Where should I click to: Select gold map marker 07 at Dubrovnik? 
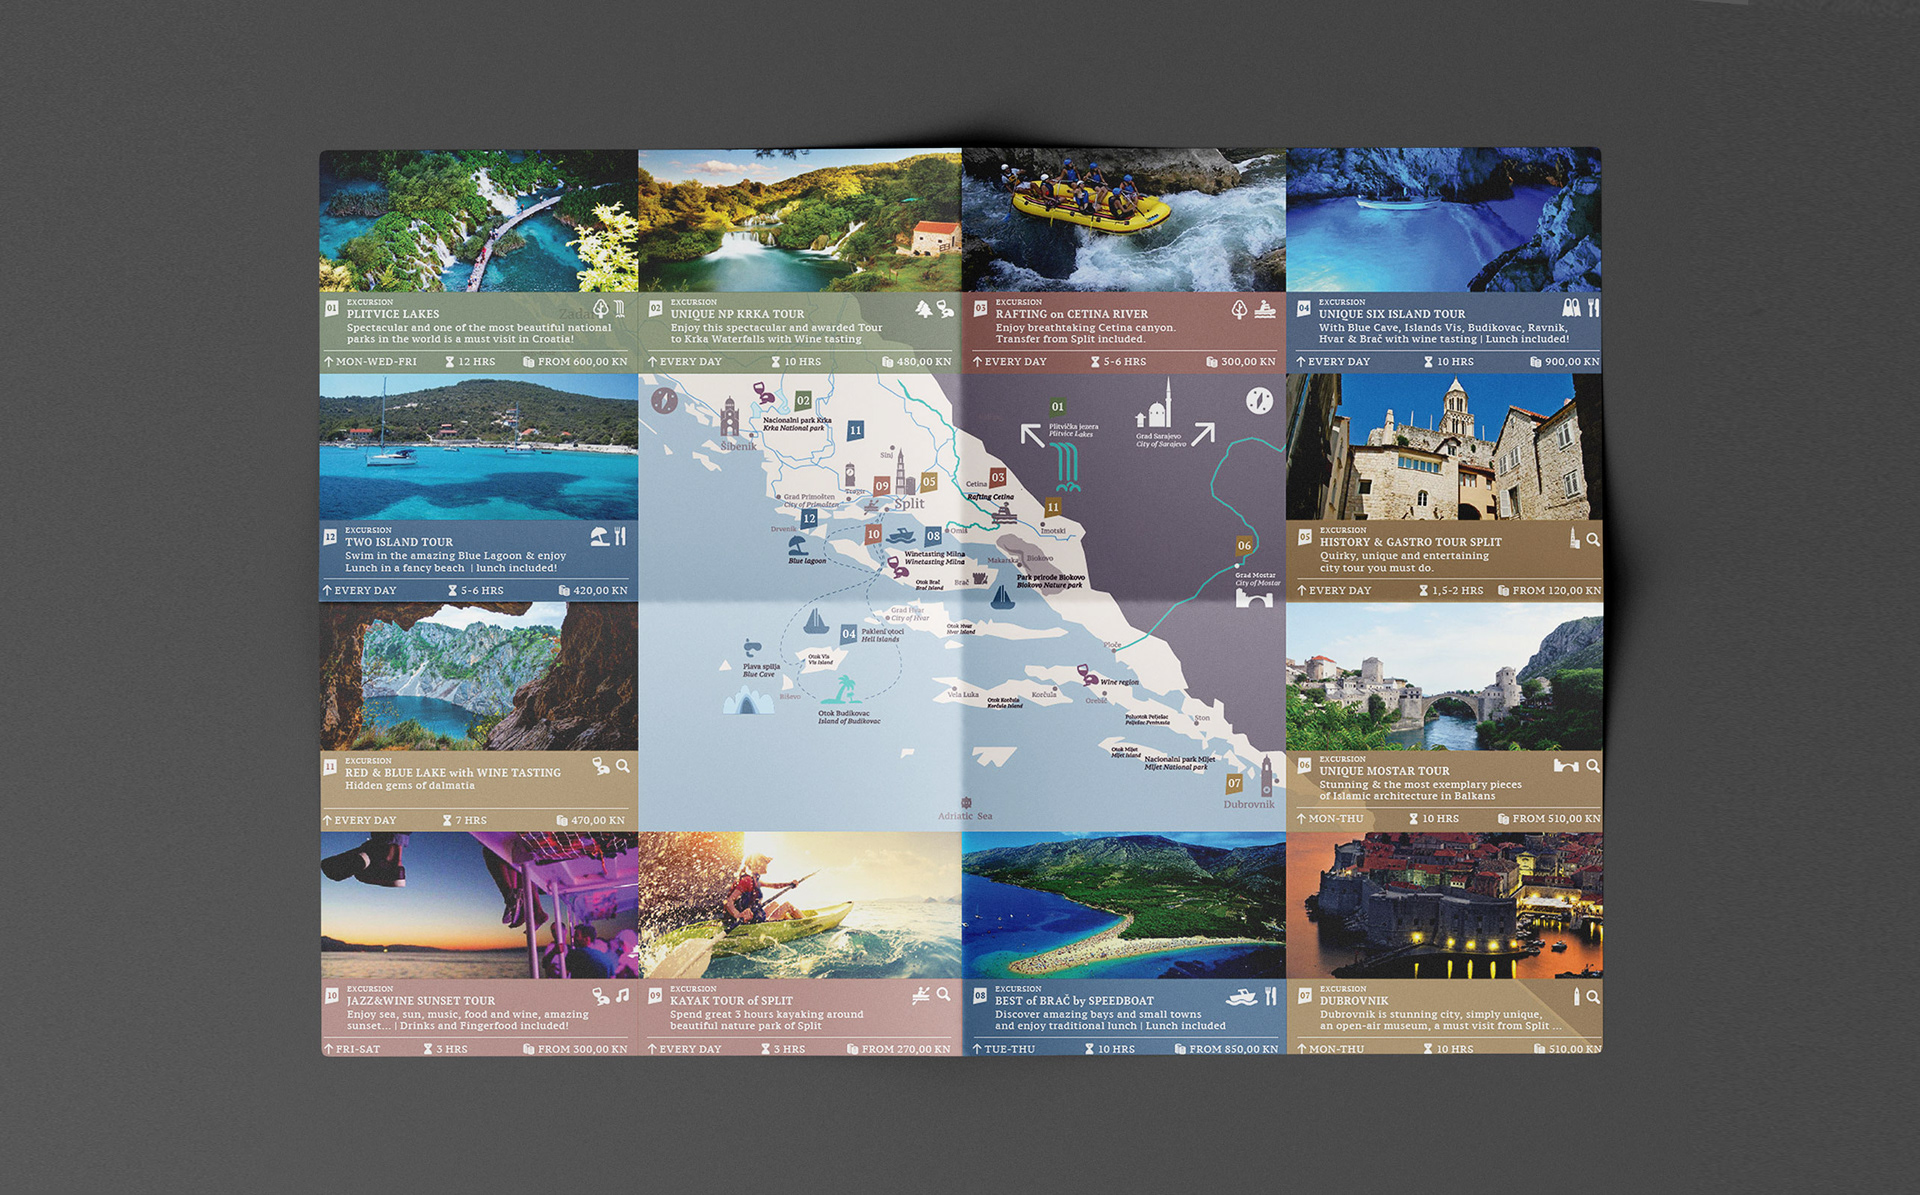pos(1234,784)
